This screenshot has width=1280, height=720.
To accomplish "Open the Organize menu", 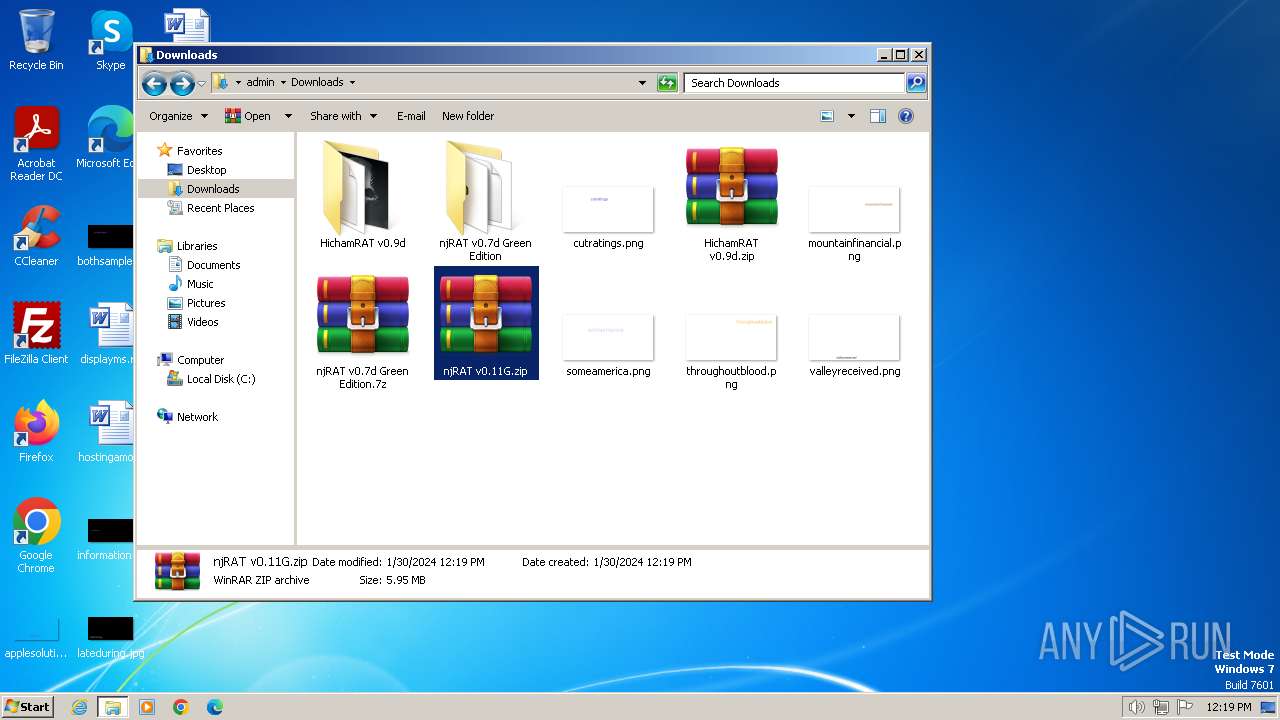I will pyautogui.click(x=178, y=116).
